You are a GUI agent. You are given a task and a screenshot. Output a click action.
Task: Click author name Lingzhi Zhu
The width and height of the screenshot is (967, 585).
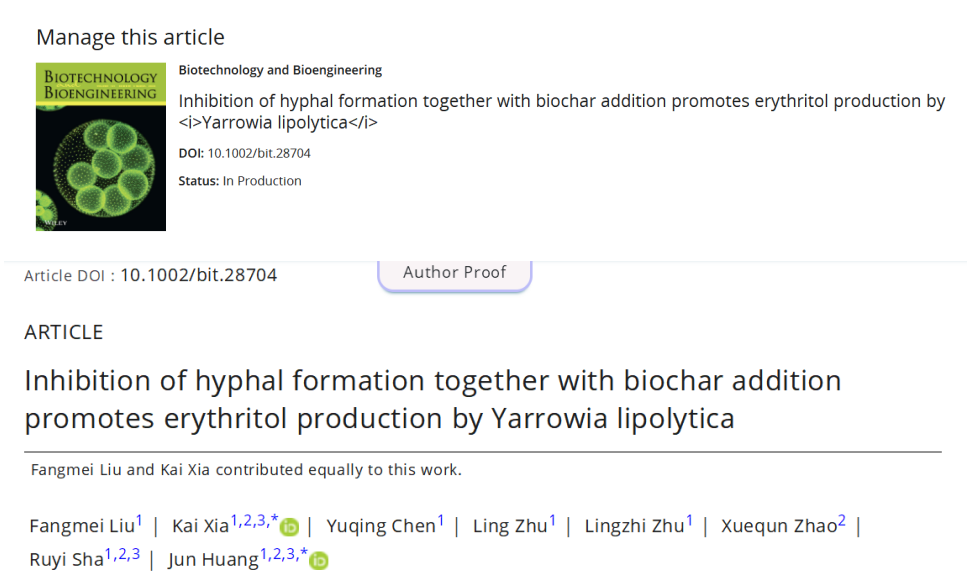click(634, 527)
